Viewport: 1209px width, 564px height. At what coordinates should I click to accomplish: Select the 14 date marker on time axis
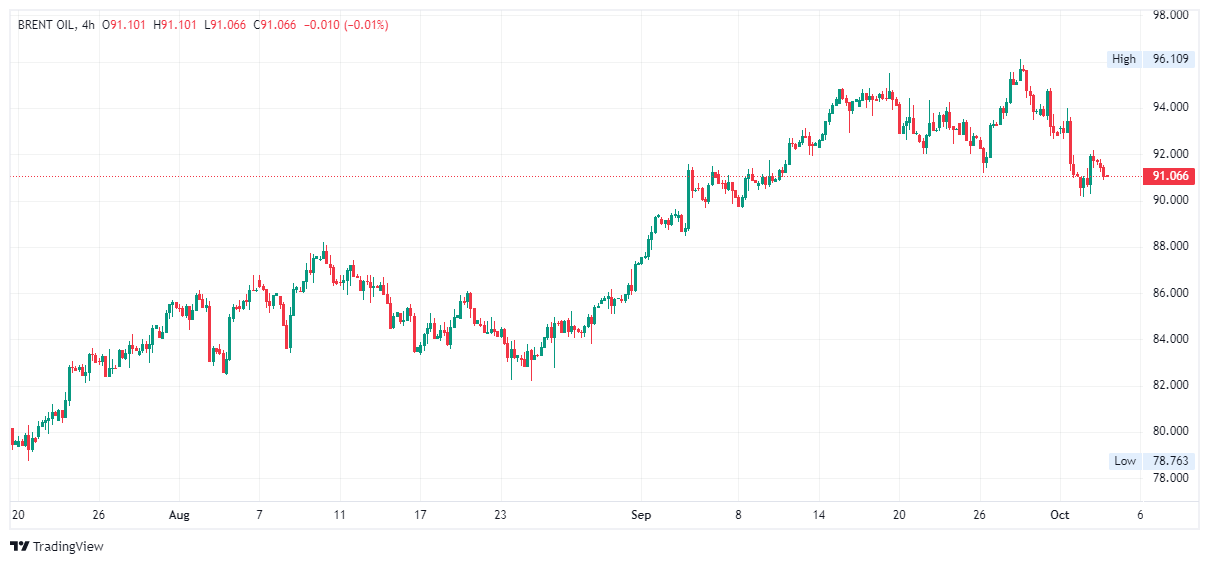click(x=819, y=515)
